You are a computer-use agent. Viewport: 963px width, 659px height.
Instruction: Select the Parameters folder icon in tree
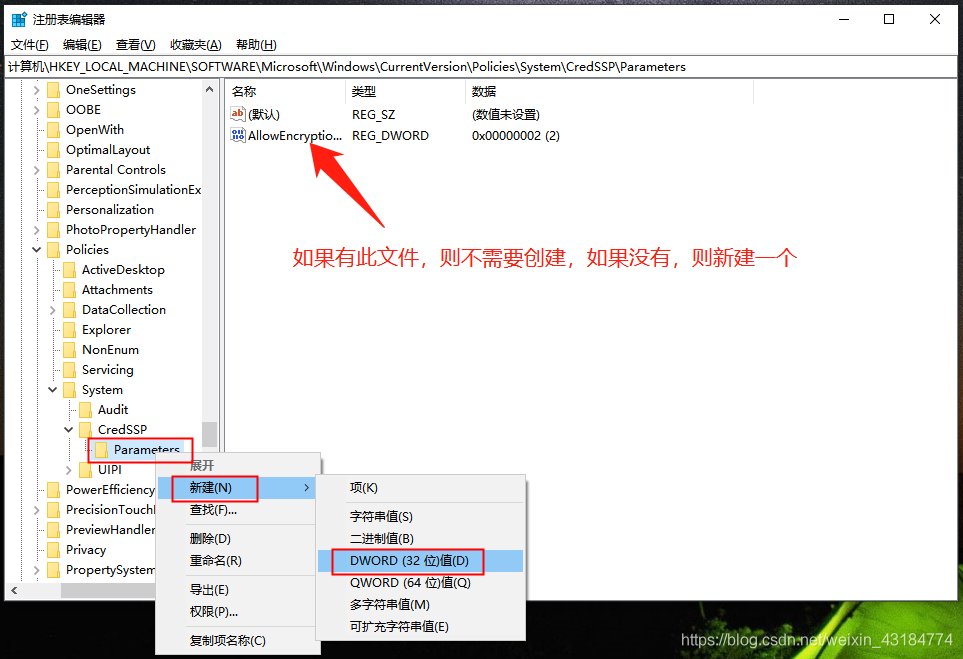click(x=101, y=450)
